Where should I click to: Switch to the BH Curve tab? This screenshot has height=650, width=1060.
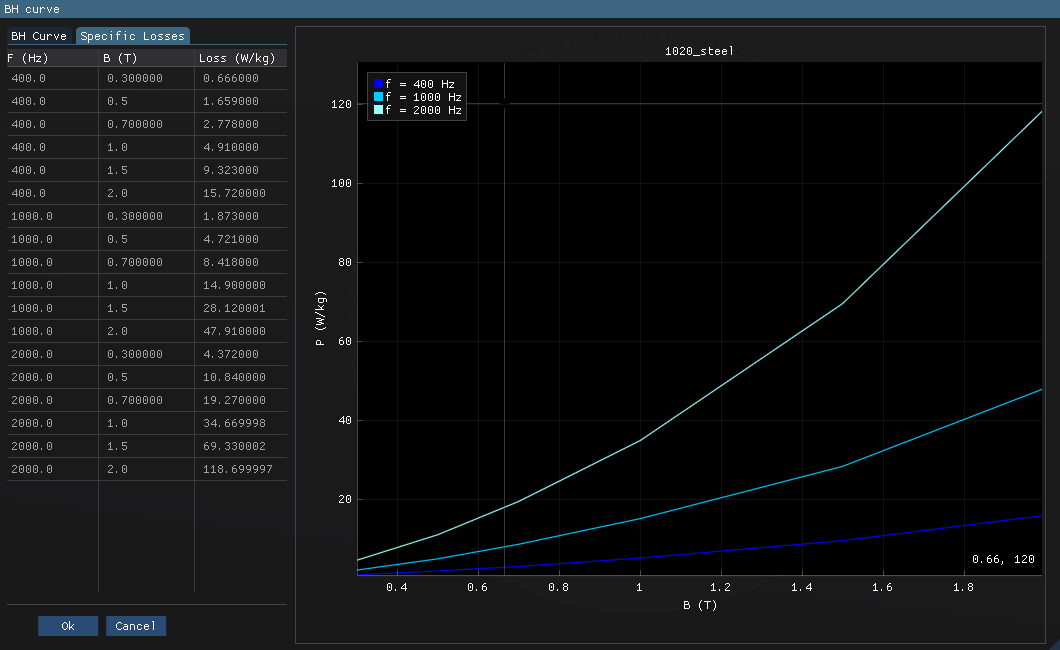pyautogui.click(x=40, y=35)
